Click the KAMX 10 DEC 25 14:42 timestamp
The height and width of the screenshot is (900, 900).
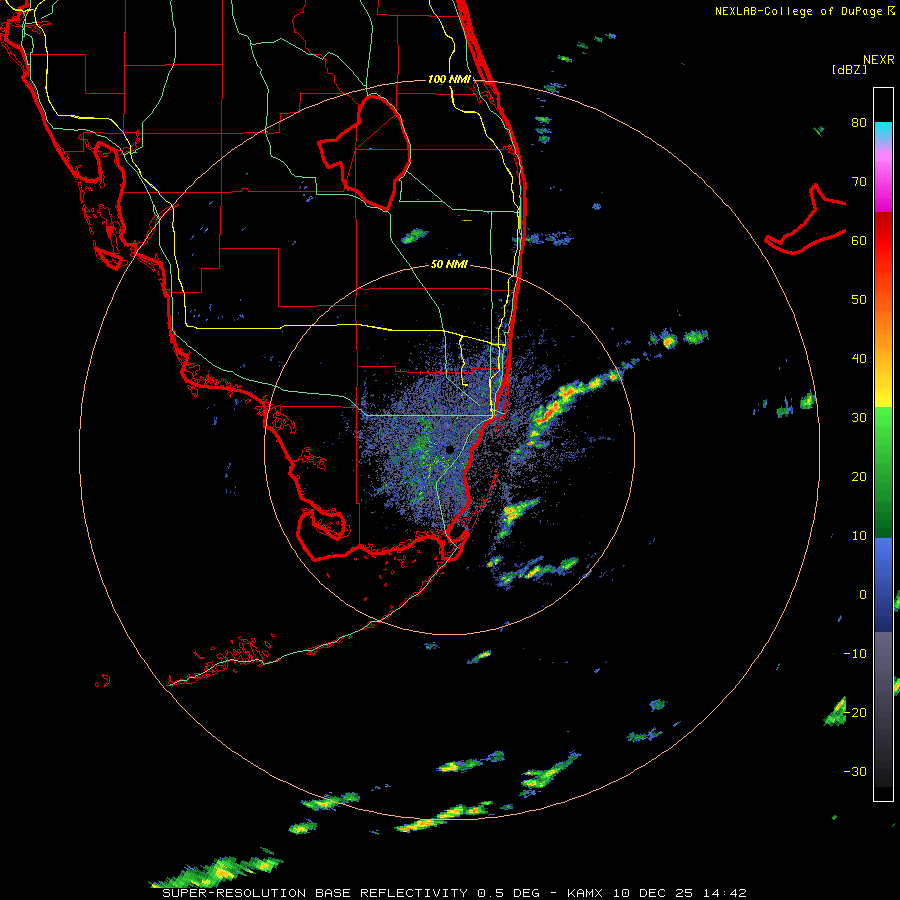pos(657,893)
